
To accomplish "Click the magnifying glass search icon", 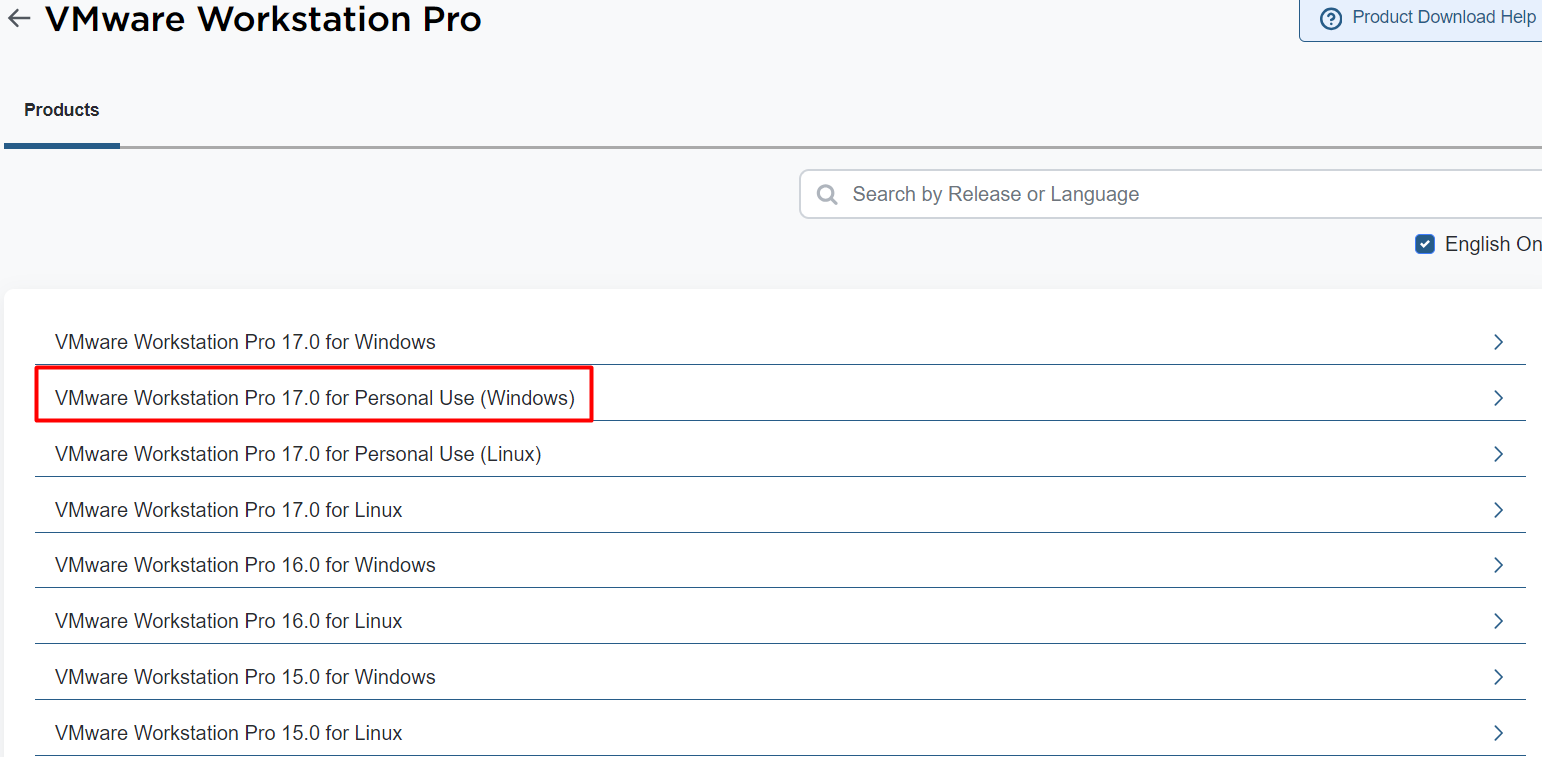I will coord(827,194).
